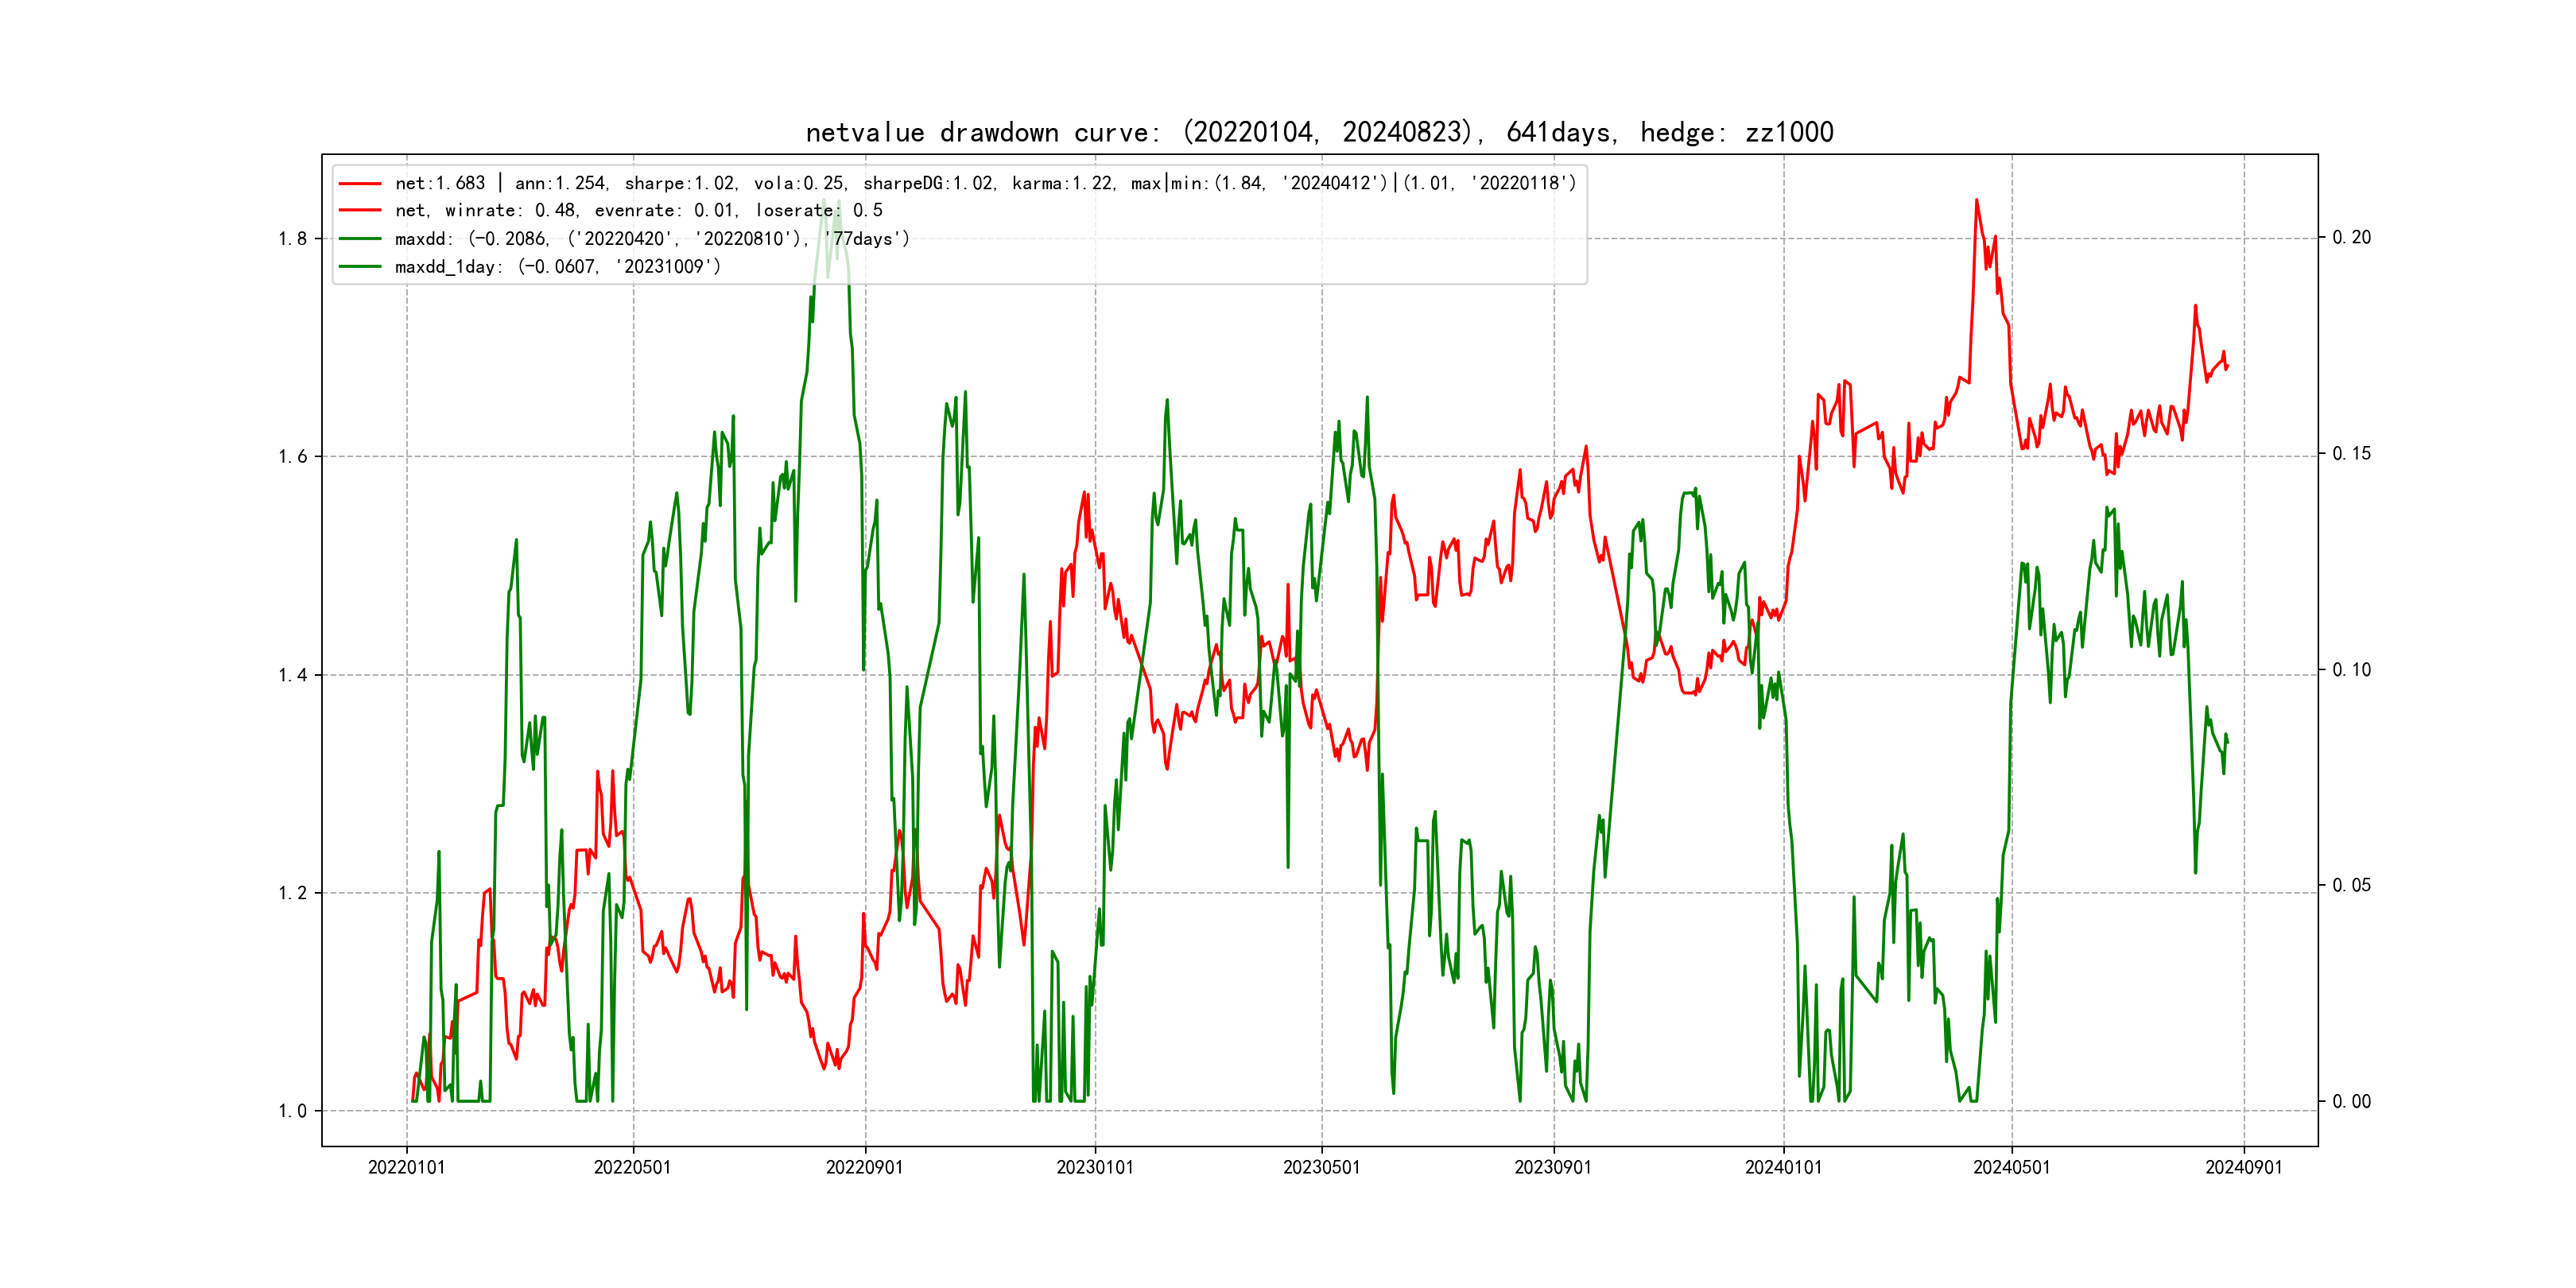Click the x-axis label 20230101
Viewport: 2576px width, 1288px height.
click(x=1095, y=1168)
